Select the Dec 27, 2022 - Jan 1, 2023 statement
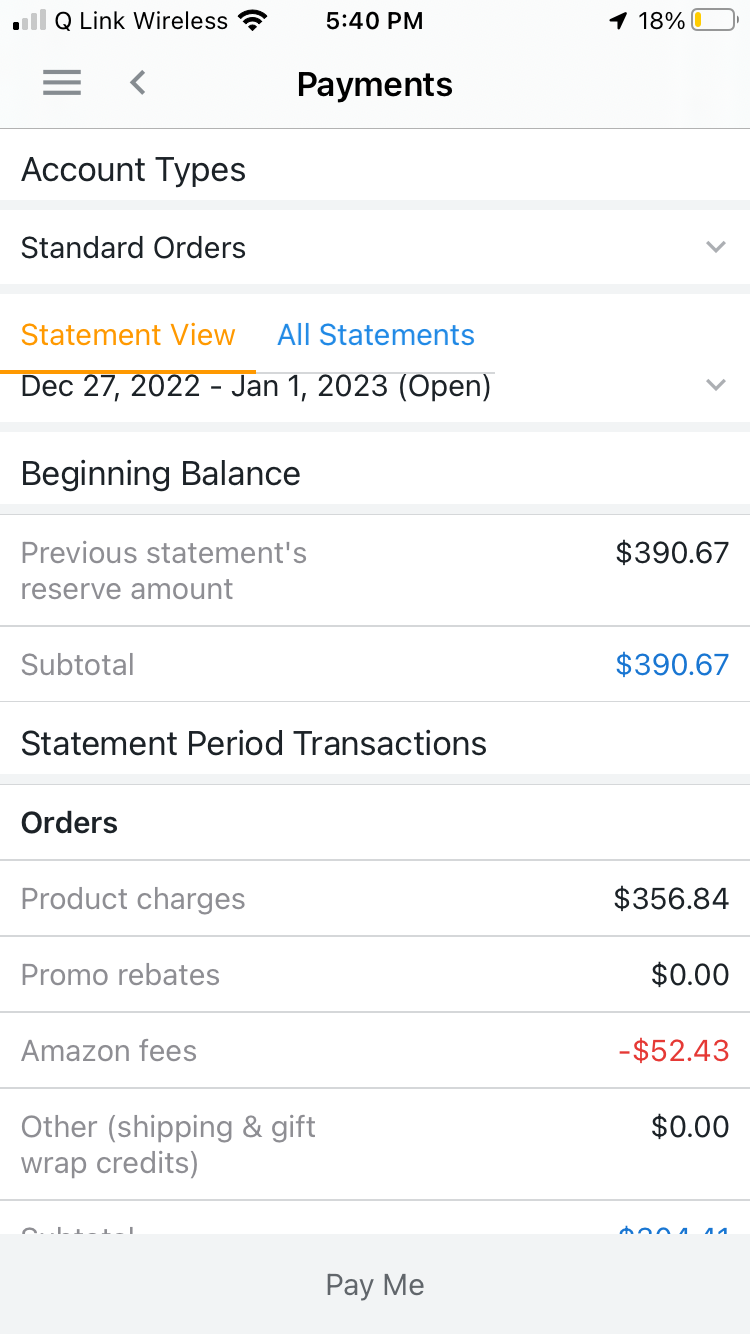The height and width of the screenshot is (1334, 750). pyautogui.click(x=256, y=386)
